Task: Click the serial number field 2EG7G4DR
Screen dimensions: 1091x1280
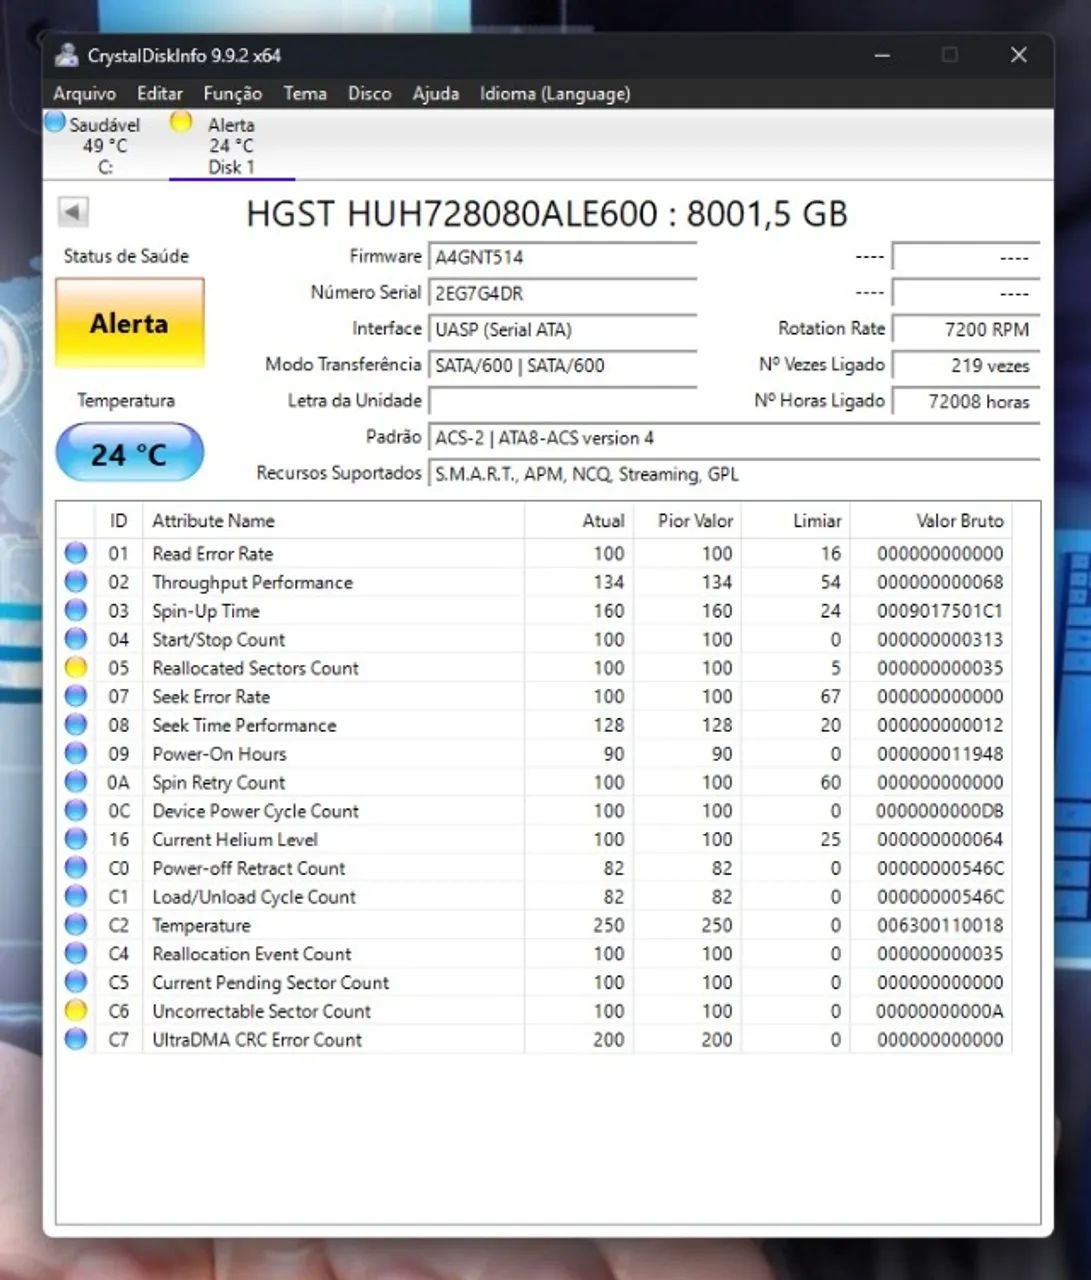Action: pos(562,293)
